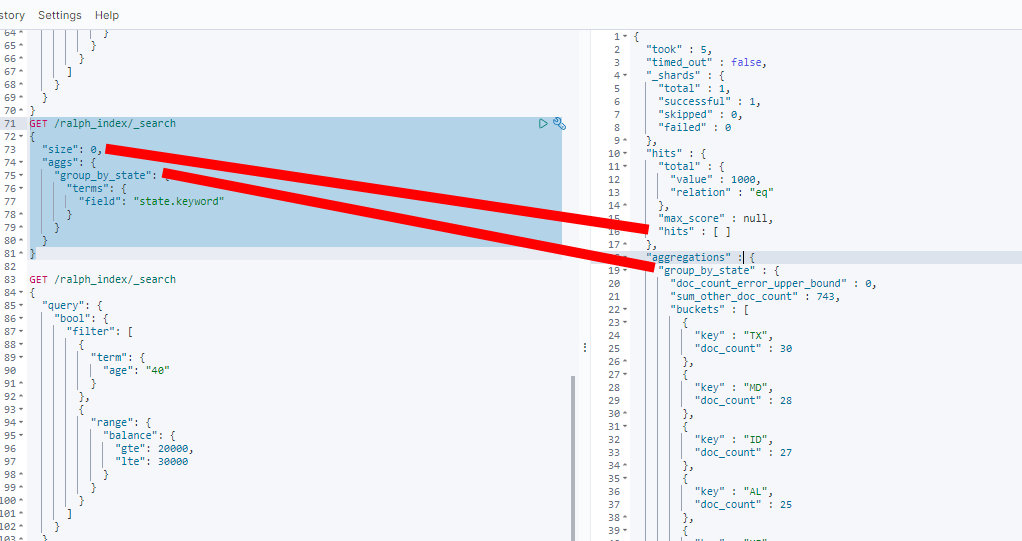Fold the MD bucket at output line 27
The height and width of the screenshot is (541, 1022).
625,375
